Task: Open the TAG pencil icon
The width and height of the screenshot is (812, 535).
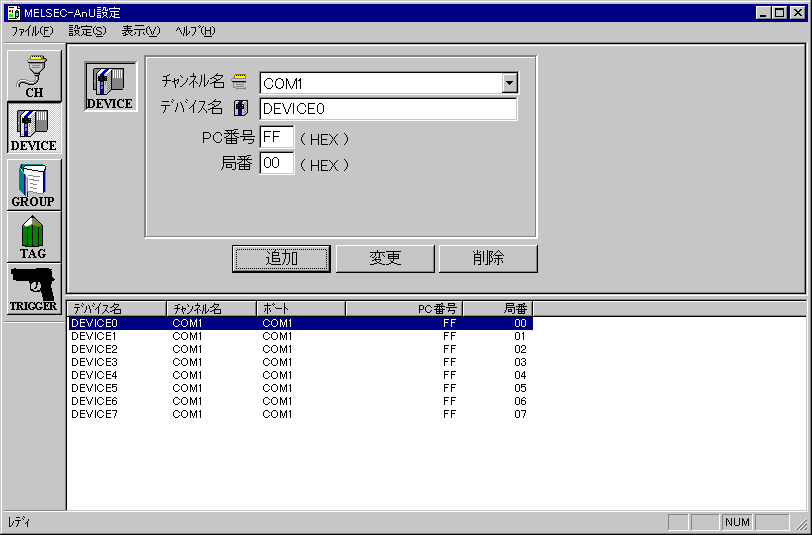Action: click(34, 237)
